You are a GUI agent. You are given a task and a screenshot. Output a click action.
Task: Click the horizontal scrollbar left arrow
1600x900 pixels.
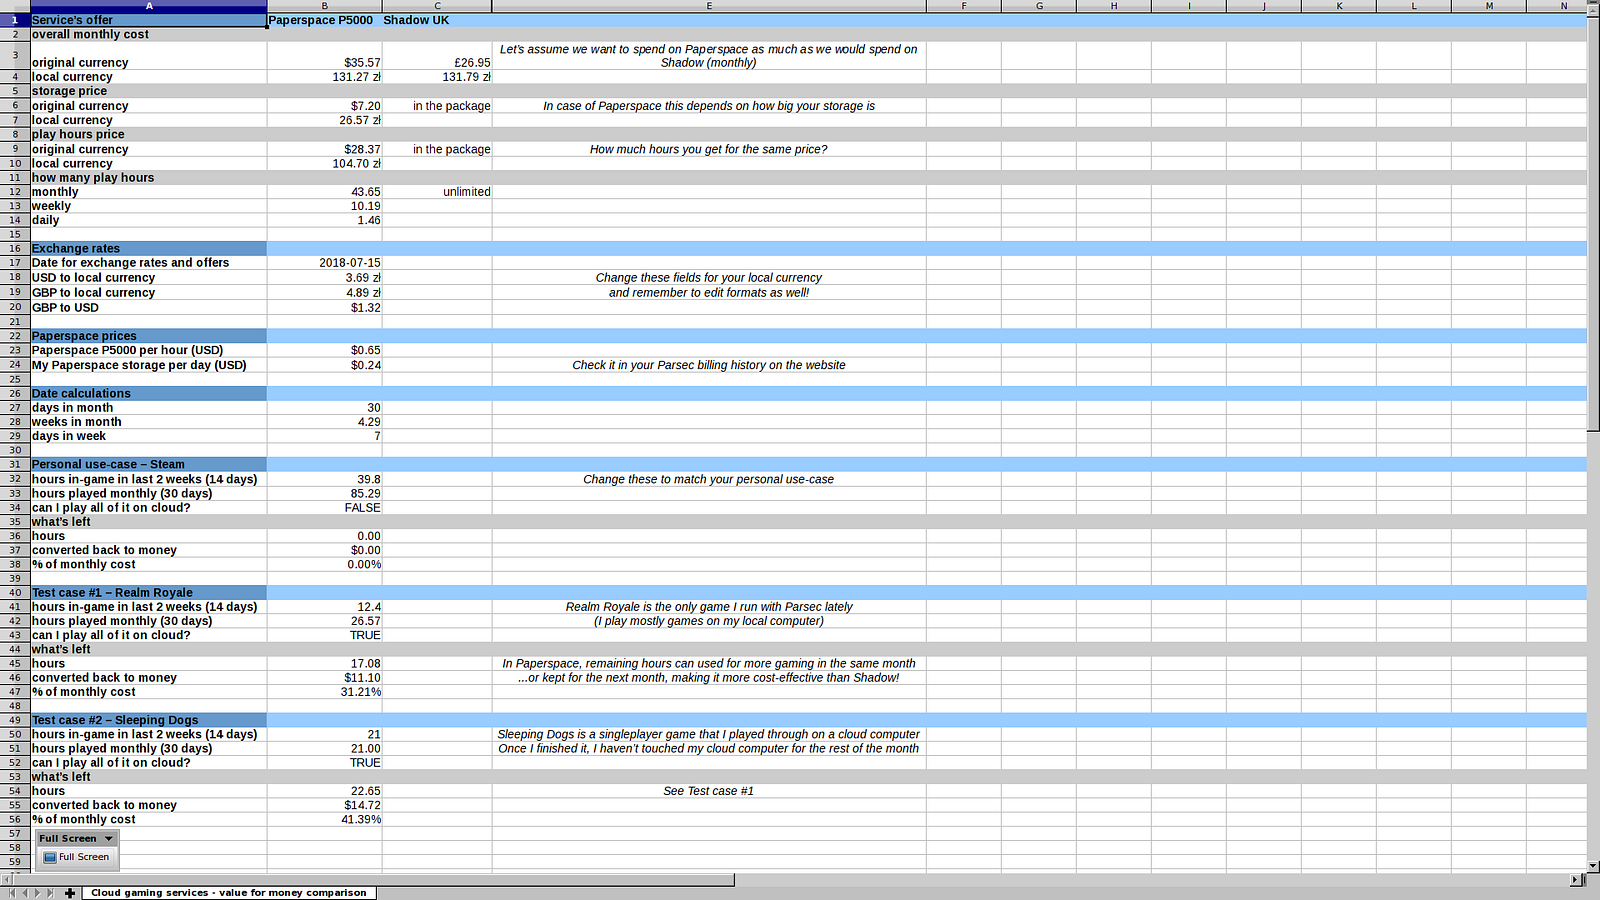(6, 880)
